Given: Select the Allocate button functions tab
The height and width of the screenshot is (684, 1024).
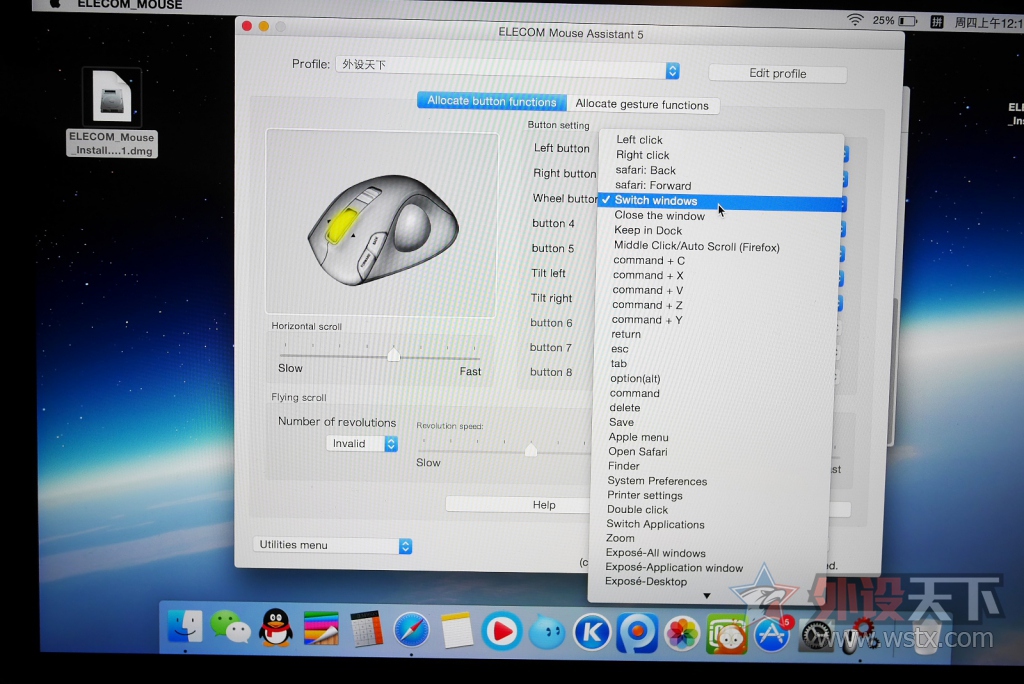Looking at the screenshot, I should 491,101.
